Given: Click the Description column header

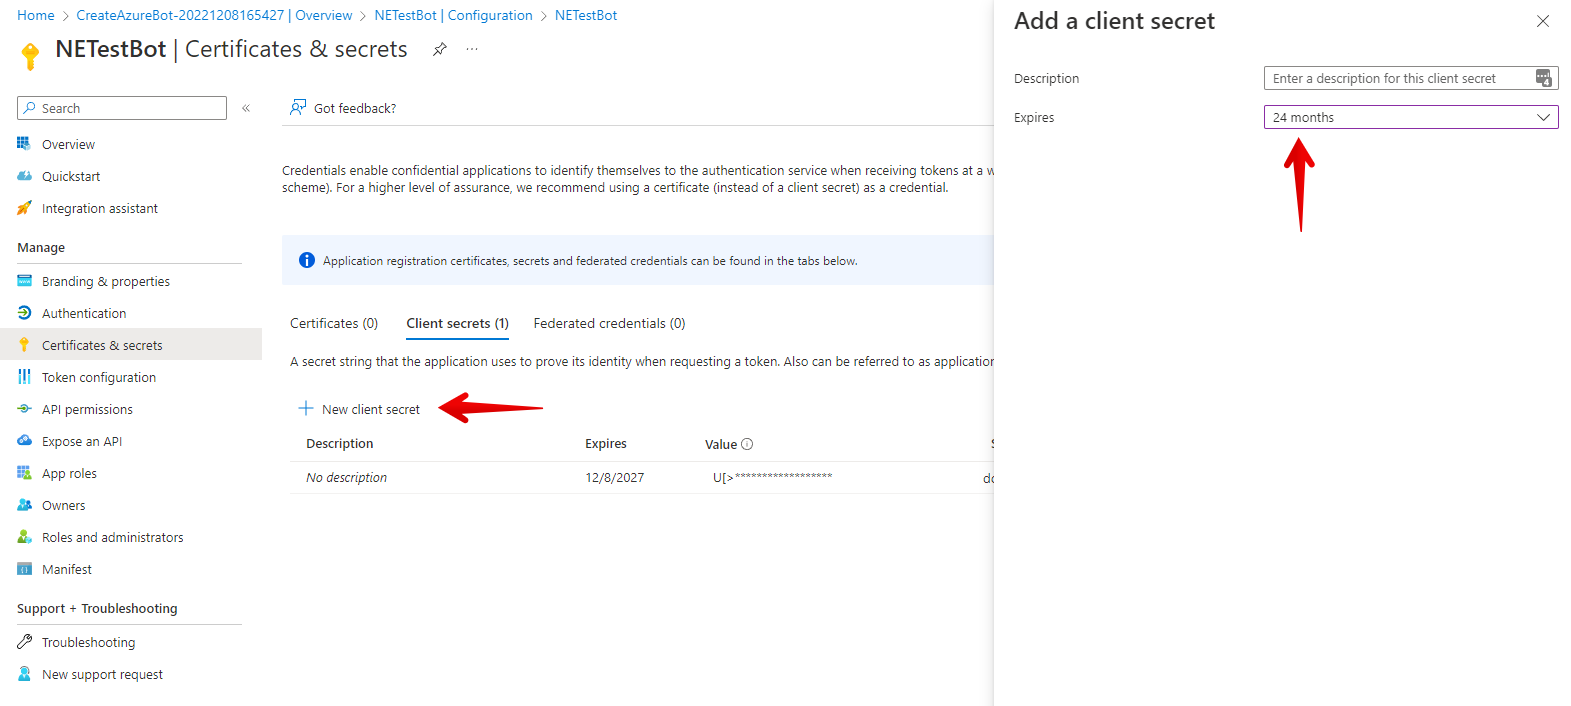Looking at the screenshot, I should pos(340,443).
